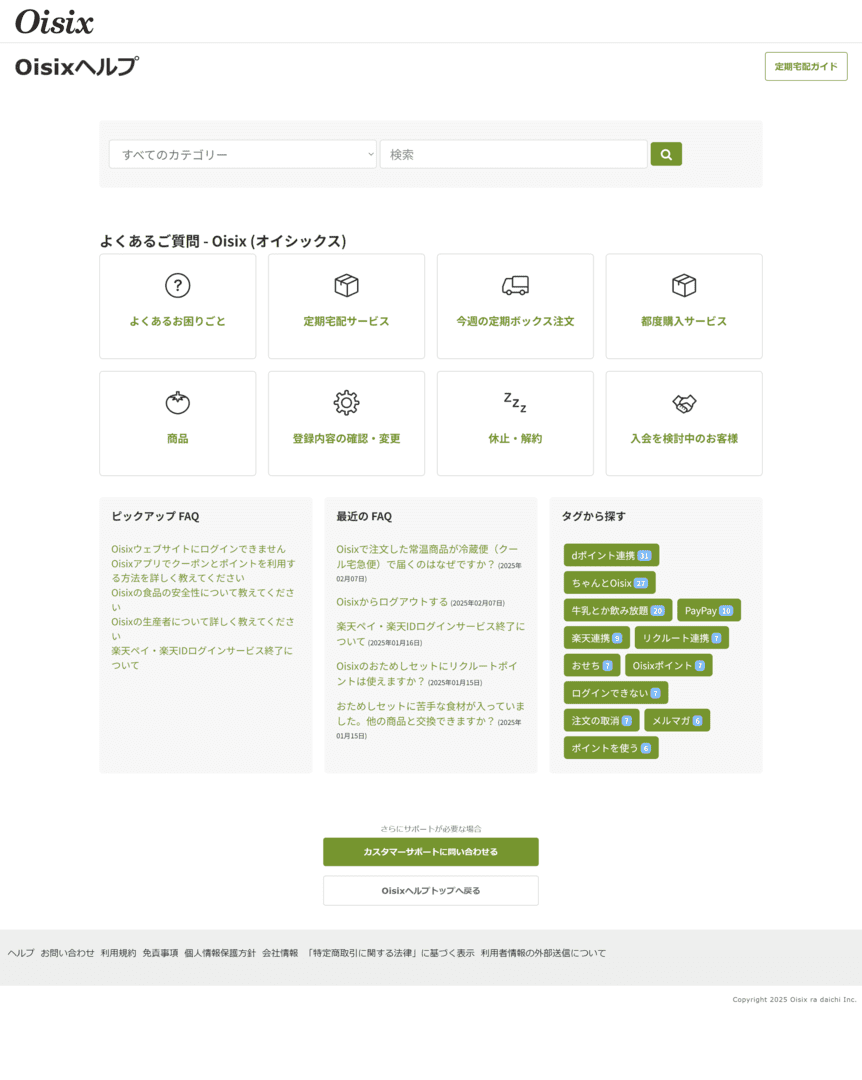This screenshot has width=862, height=1080.
Task: Open FAQ Oisixの食品の安全性について
Action: (x=203, y=600)
